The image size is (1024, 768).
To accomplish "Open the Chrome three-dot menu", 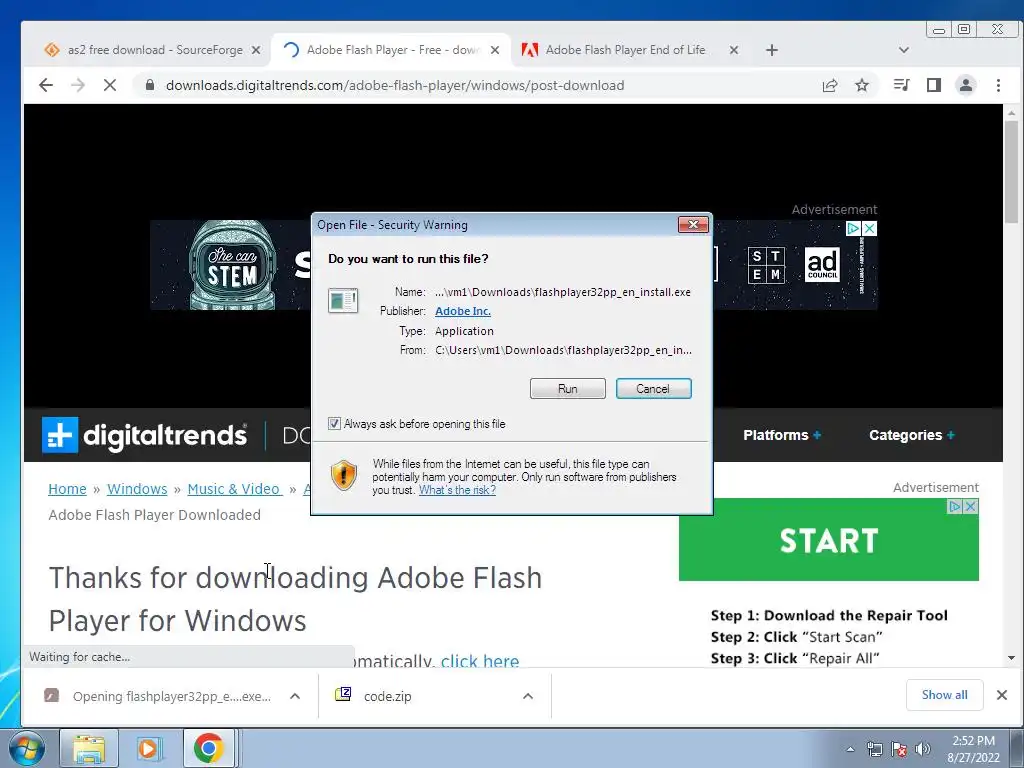I will click(998, 85).
